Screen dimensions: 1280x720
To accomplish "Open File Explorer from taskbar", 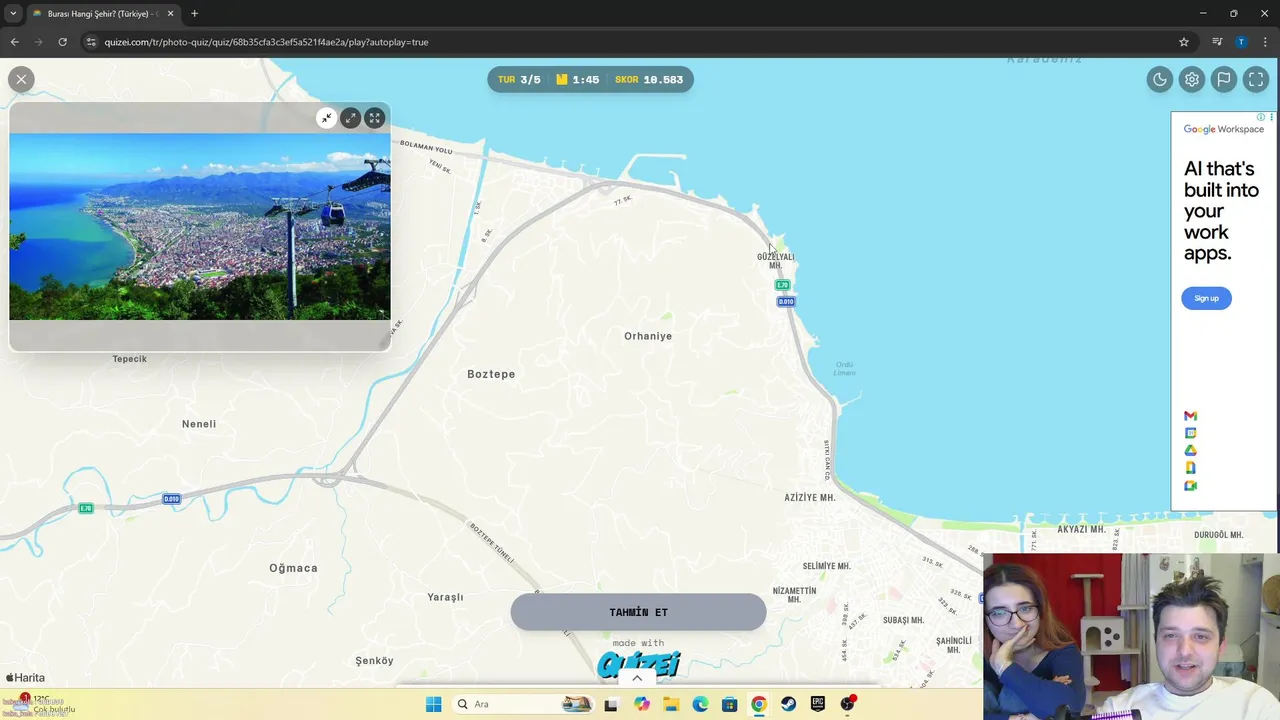I will (x=671, y=704).
